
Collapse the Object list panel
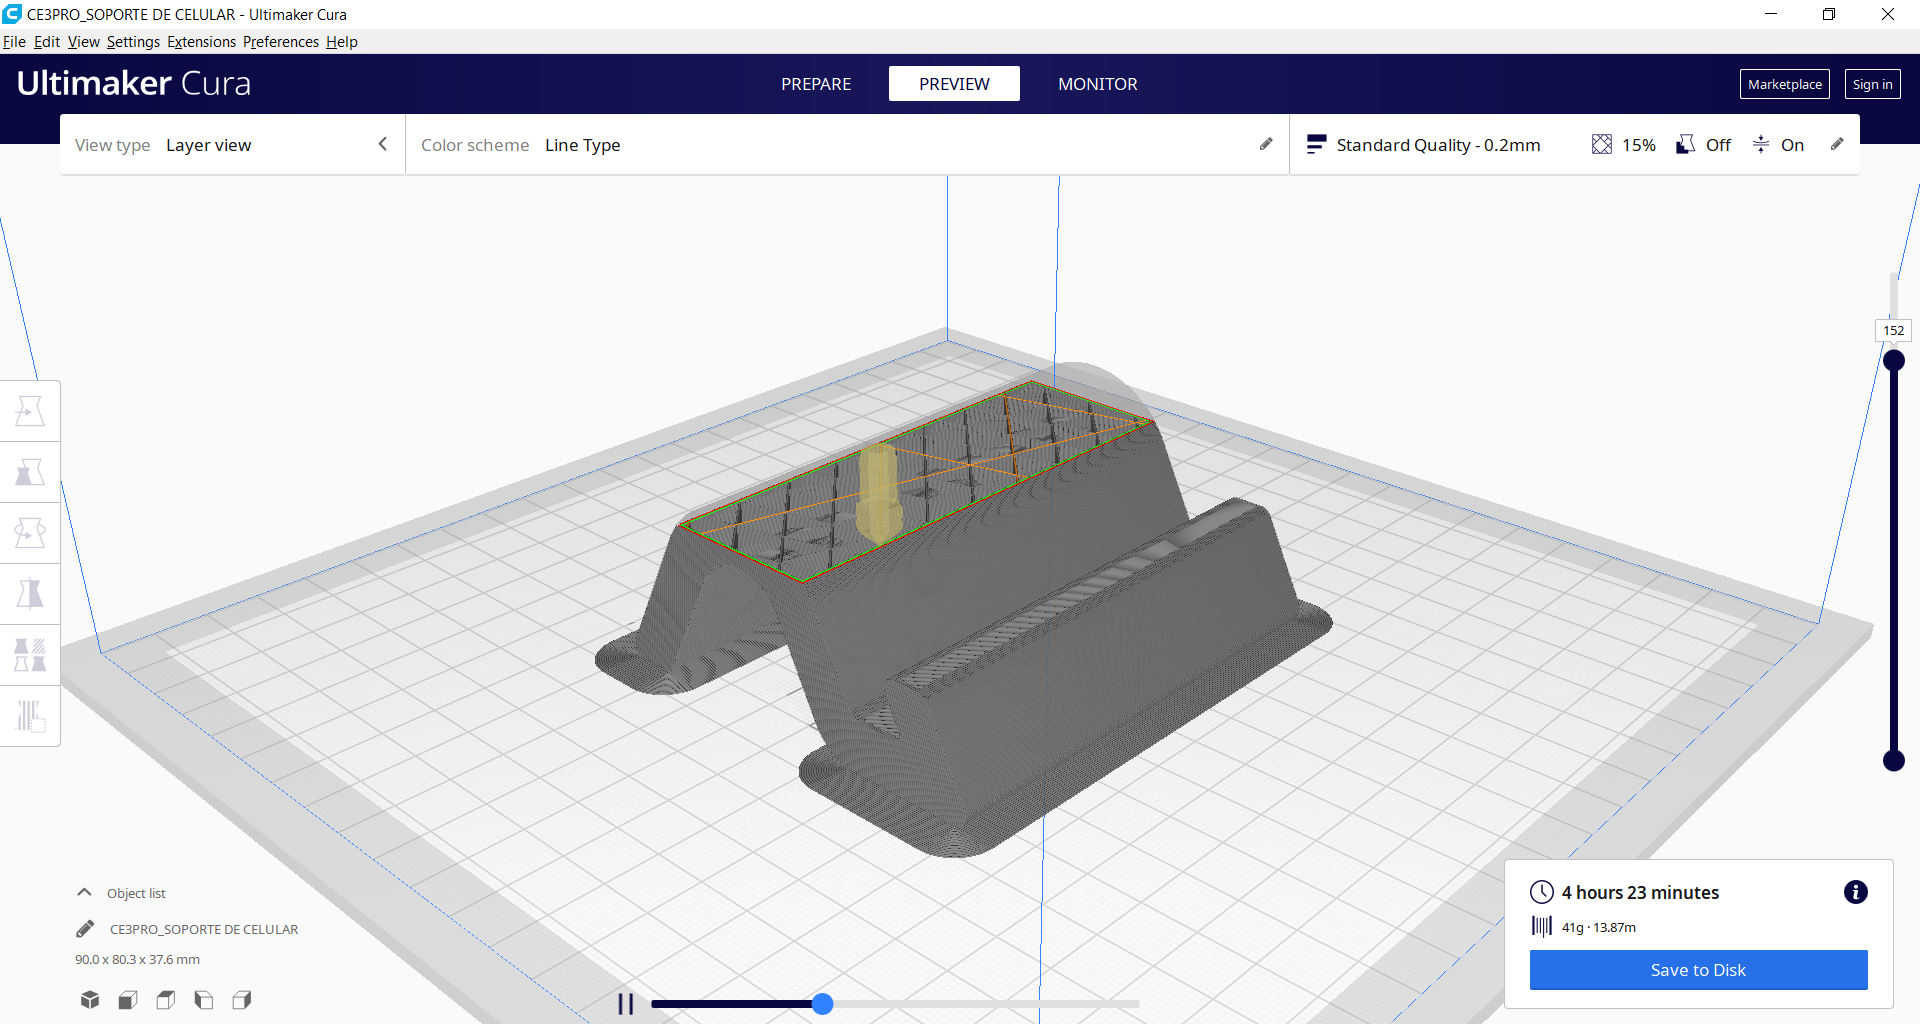coord(83,892)
